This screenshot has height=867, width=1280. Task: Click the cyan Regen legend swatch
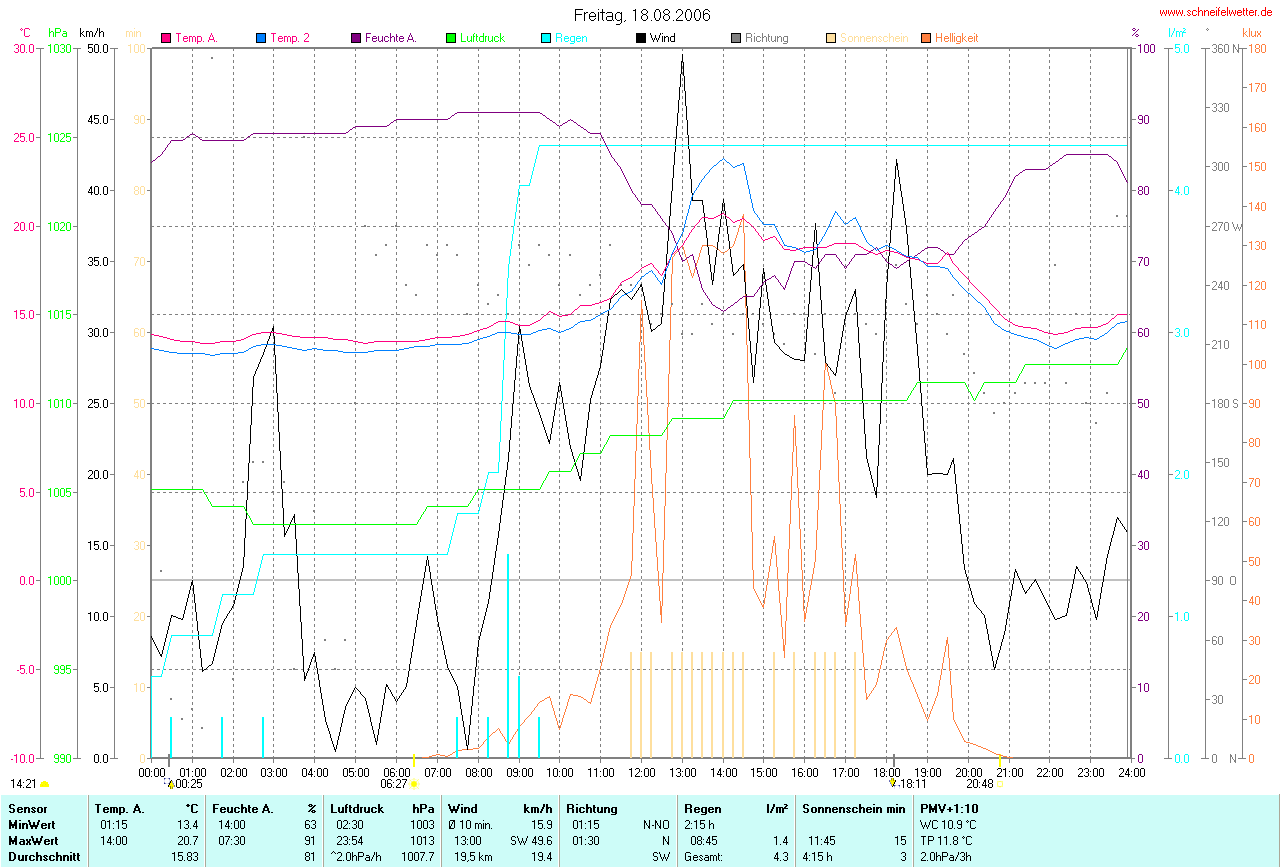tap(546, 38)
